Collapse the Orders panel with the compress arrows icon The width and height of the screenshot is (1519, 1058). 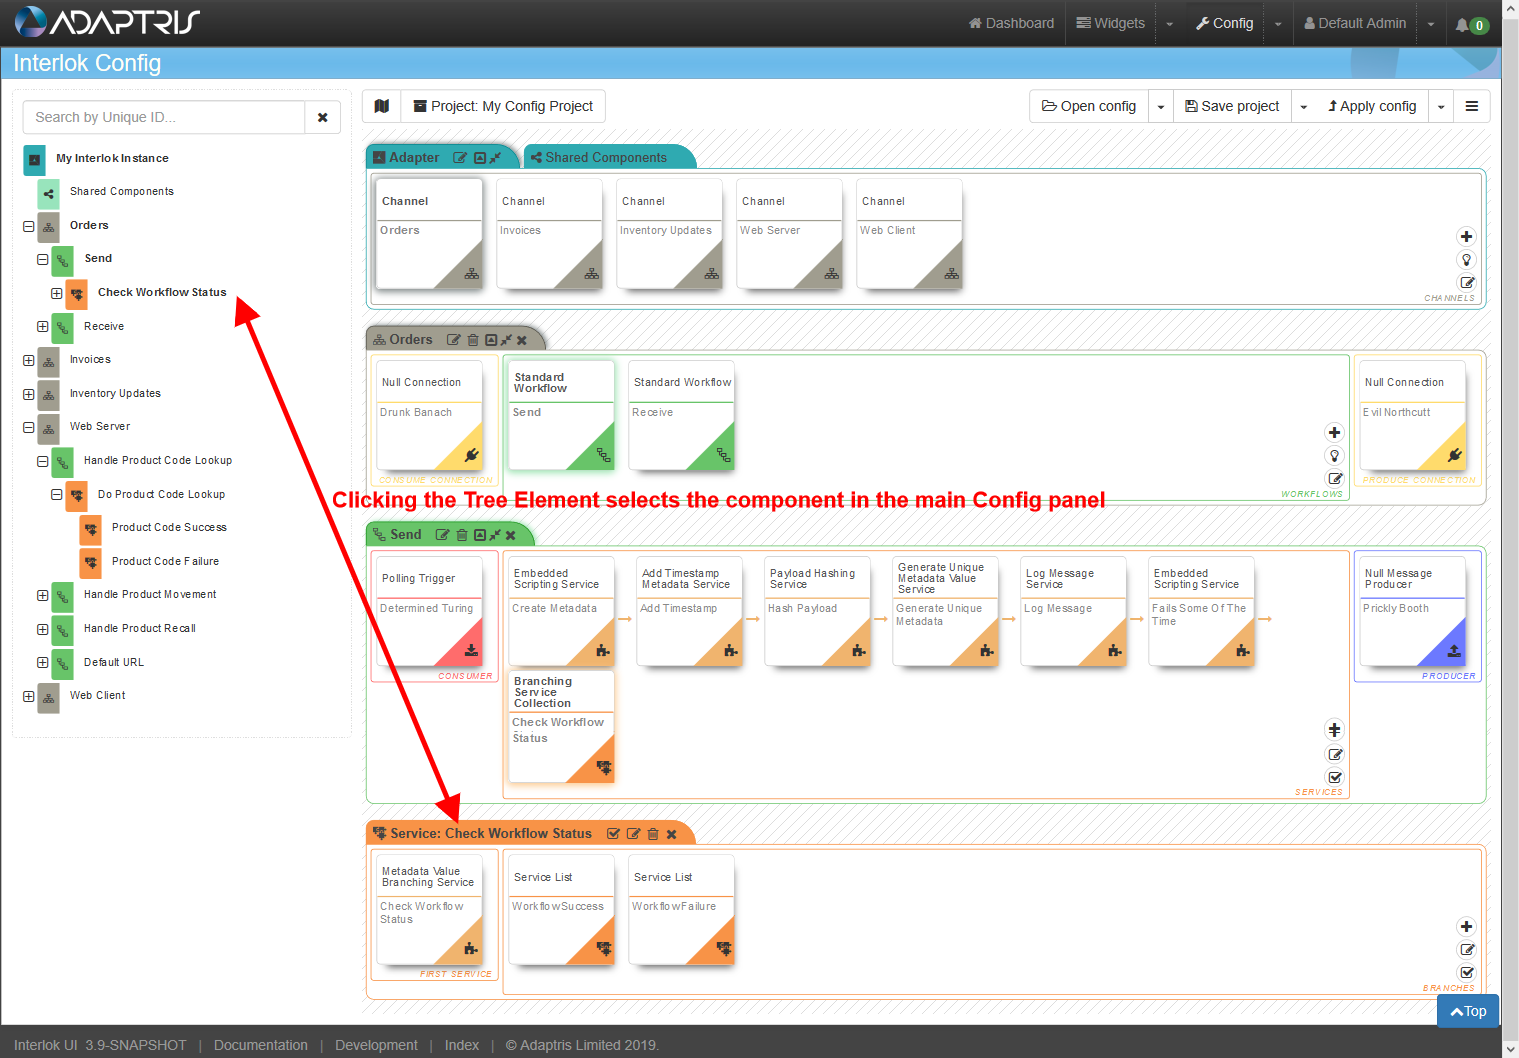[x=506, y=340]
